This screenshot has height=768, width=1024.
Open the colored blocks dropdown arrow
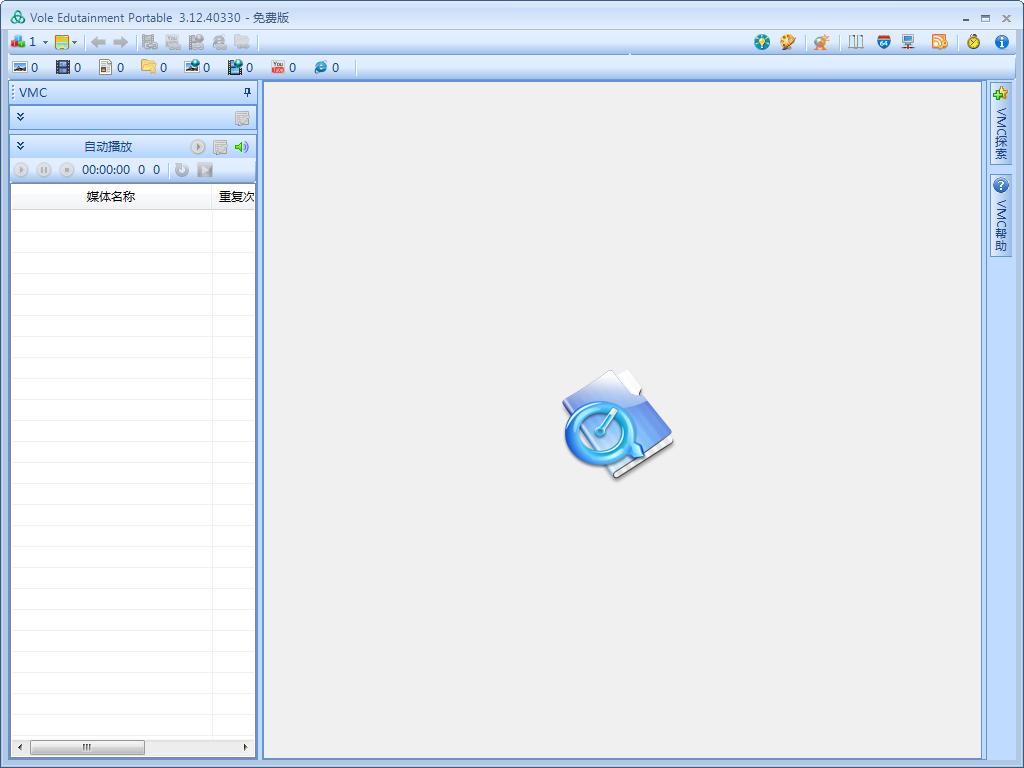point(45,42)
